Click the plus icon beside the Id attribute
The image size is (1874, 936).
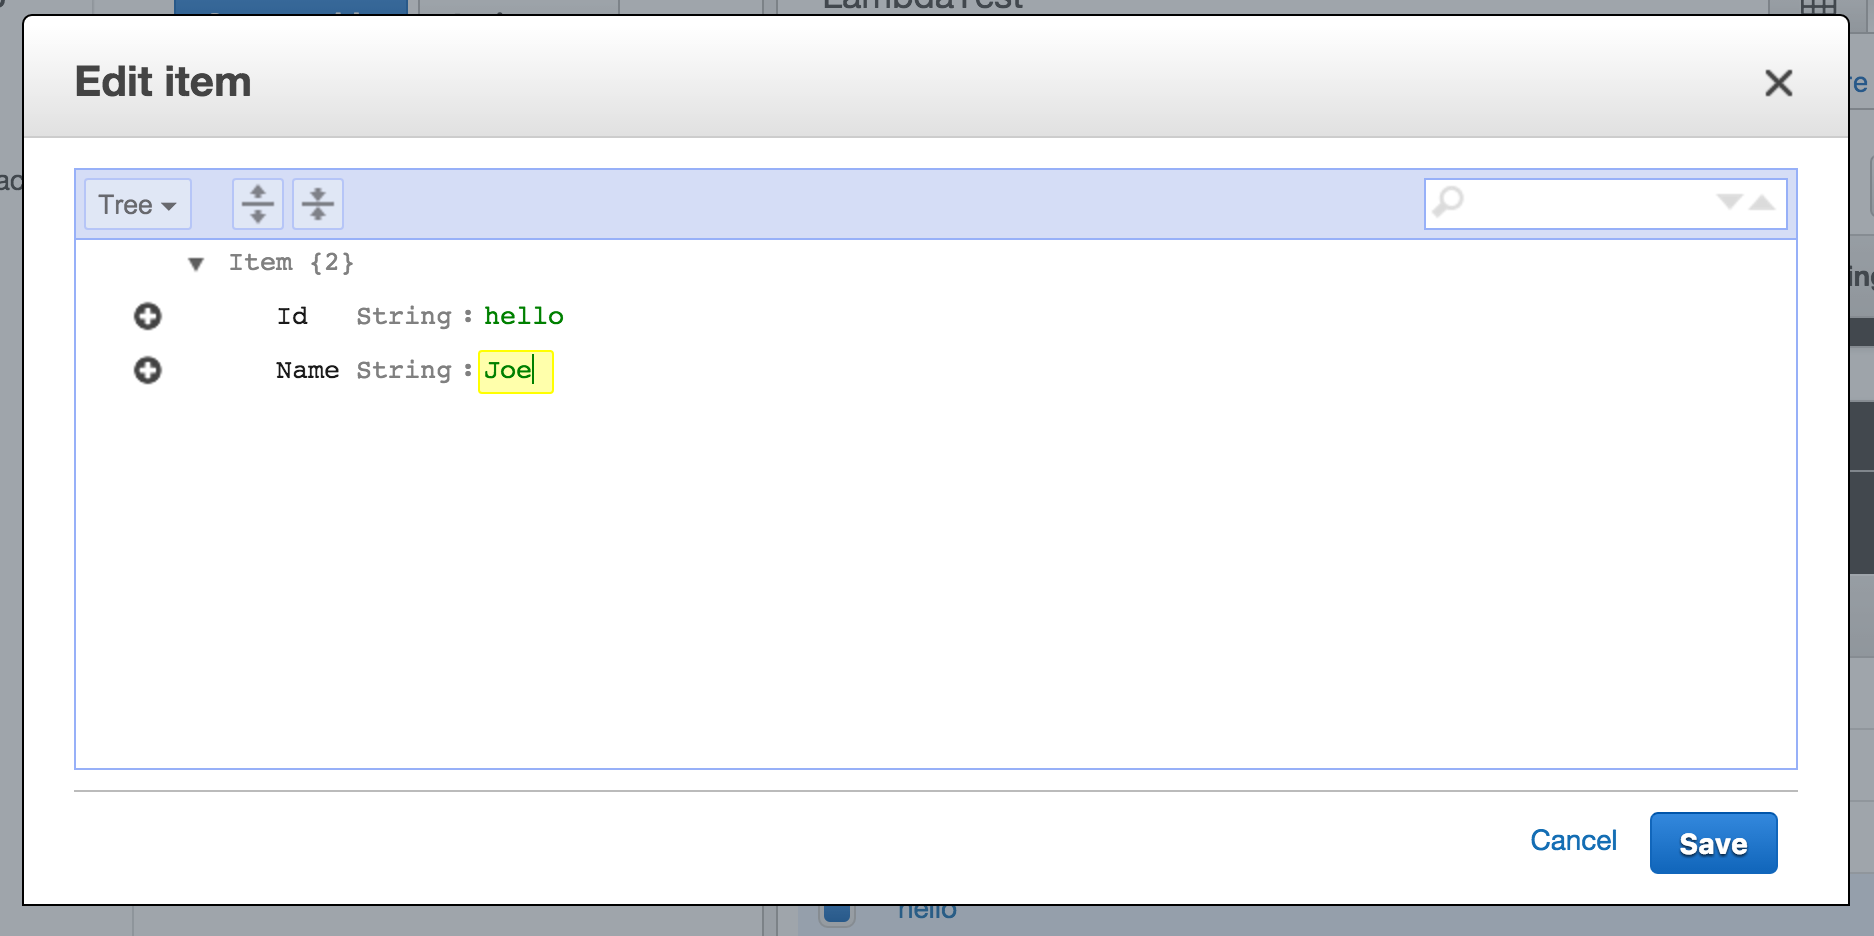click(148, 316)
